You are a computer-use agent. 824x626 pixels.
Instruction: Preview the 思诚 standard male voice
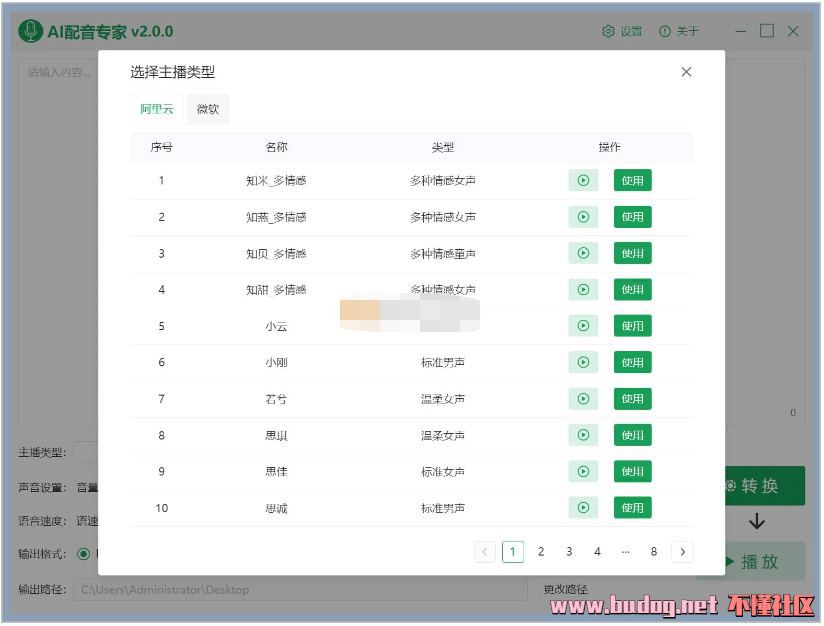pyautogui.click(x=583, y=508)
